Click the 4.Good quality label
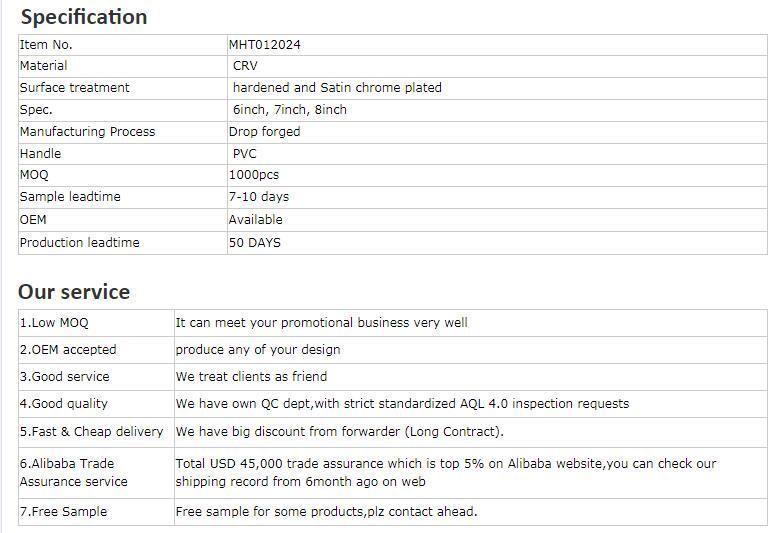This screenshot has height=533, width=775. (64, 403)
